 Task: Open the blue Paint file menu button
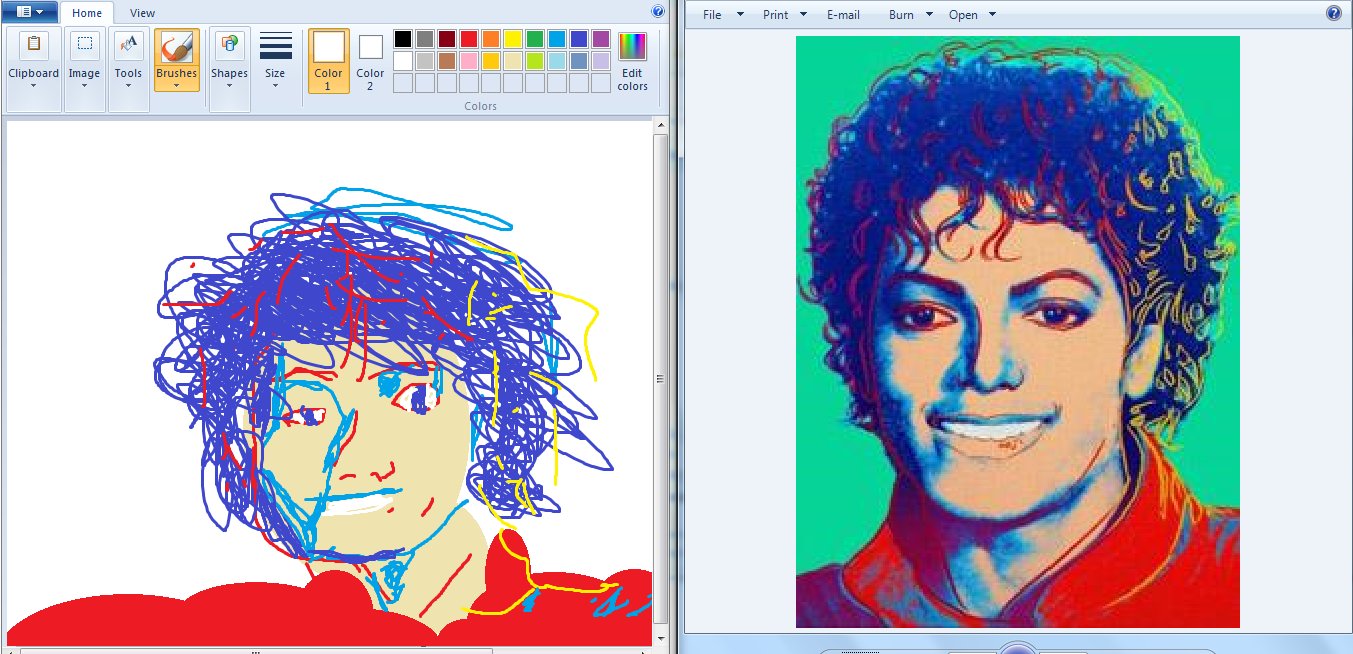(x=30, y=12)
